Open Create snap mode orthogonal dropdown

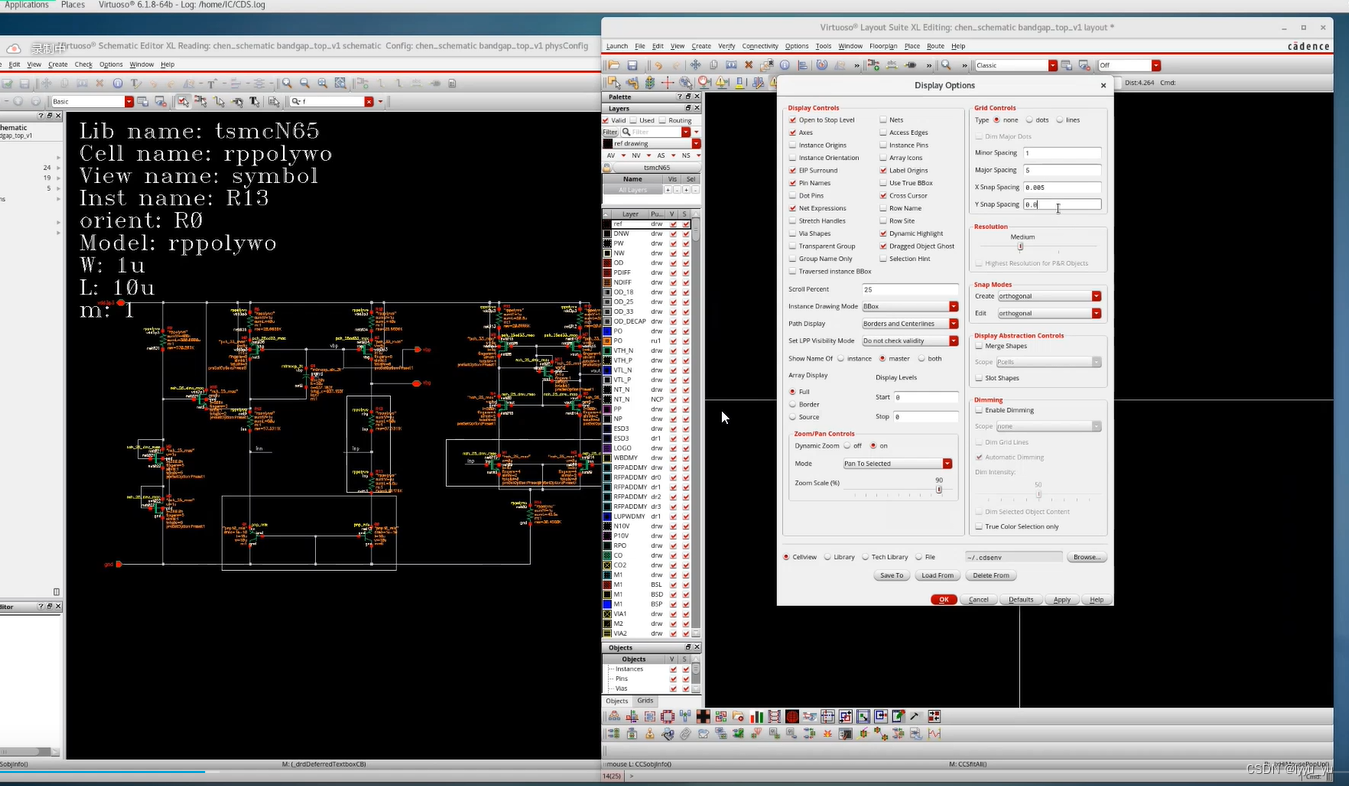pyautogui.click(x=1048, y=296)
